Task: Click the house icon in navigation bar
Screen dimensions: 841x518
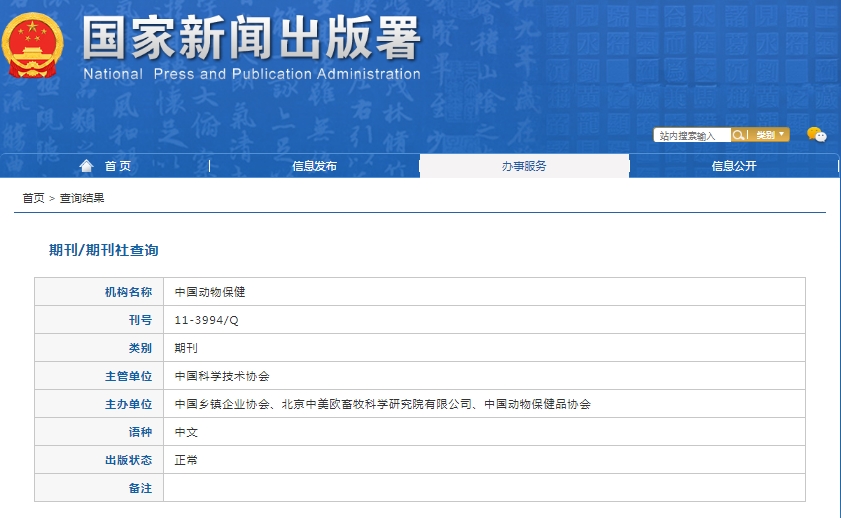Action: click(86, 166)
